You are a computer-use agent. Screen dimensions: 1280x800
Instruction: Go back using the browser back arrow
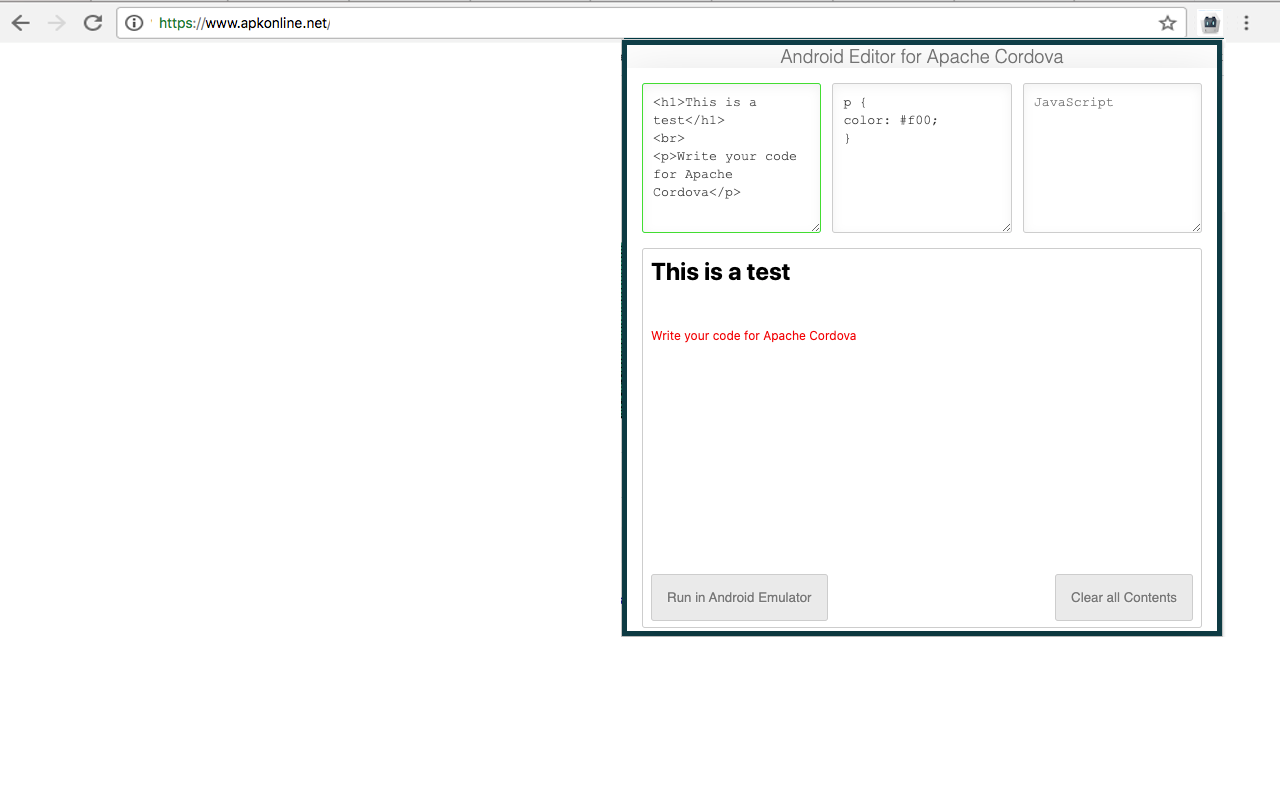(21, 23)
